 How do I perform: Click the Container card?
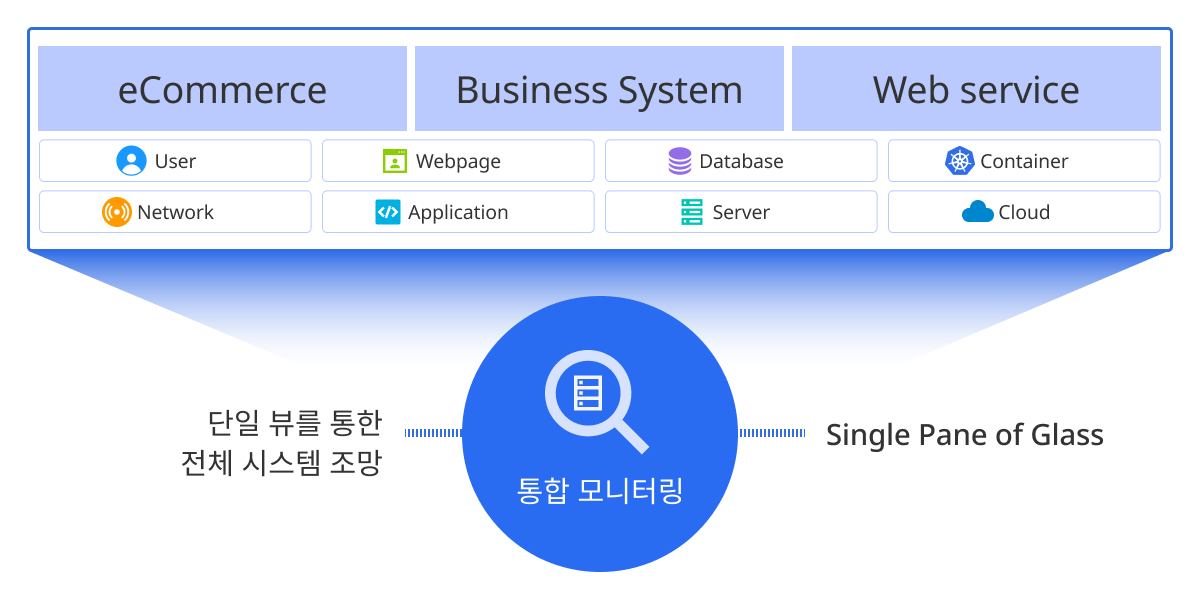pyautogui.click(x=1024, y=160)
